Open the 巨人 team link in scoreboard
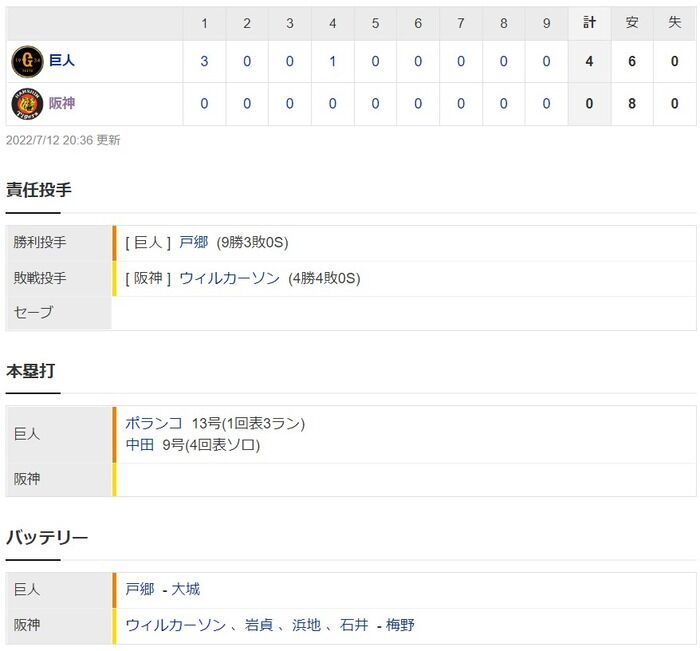This screenshot has width=700, height=651. tap(62, 61)
